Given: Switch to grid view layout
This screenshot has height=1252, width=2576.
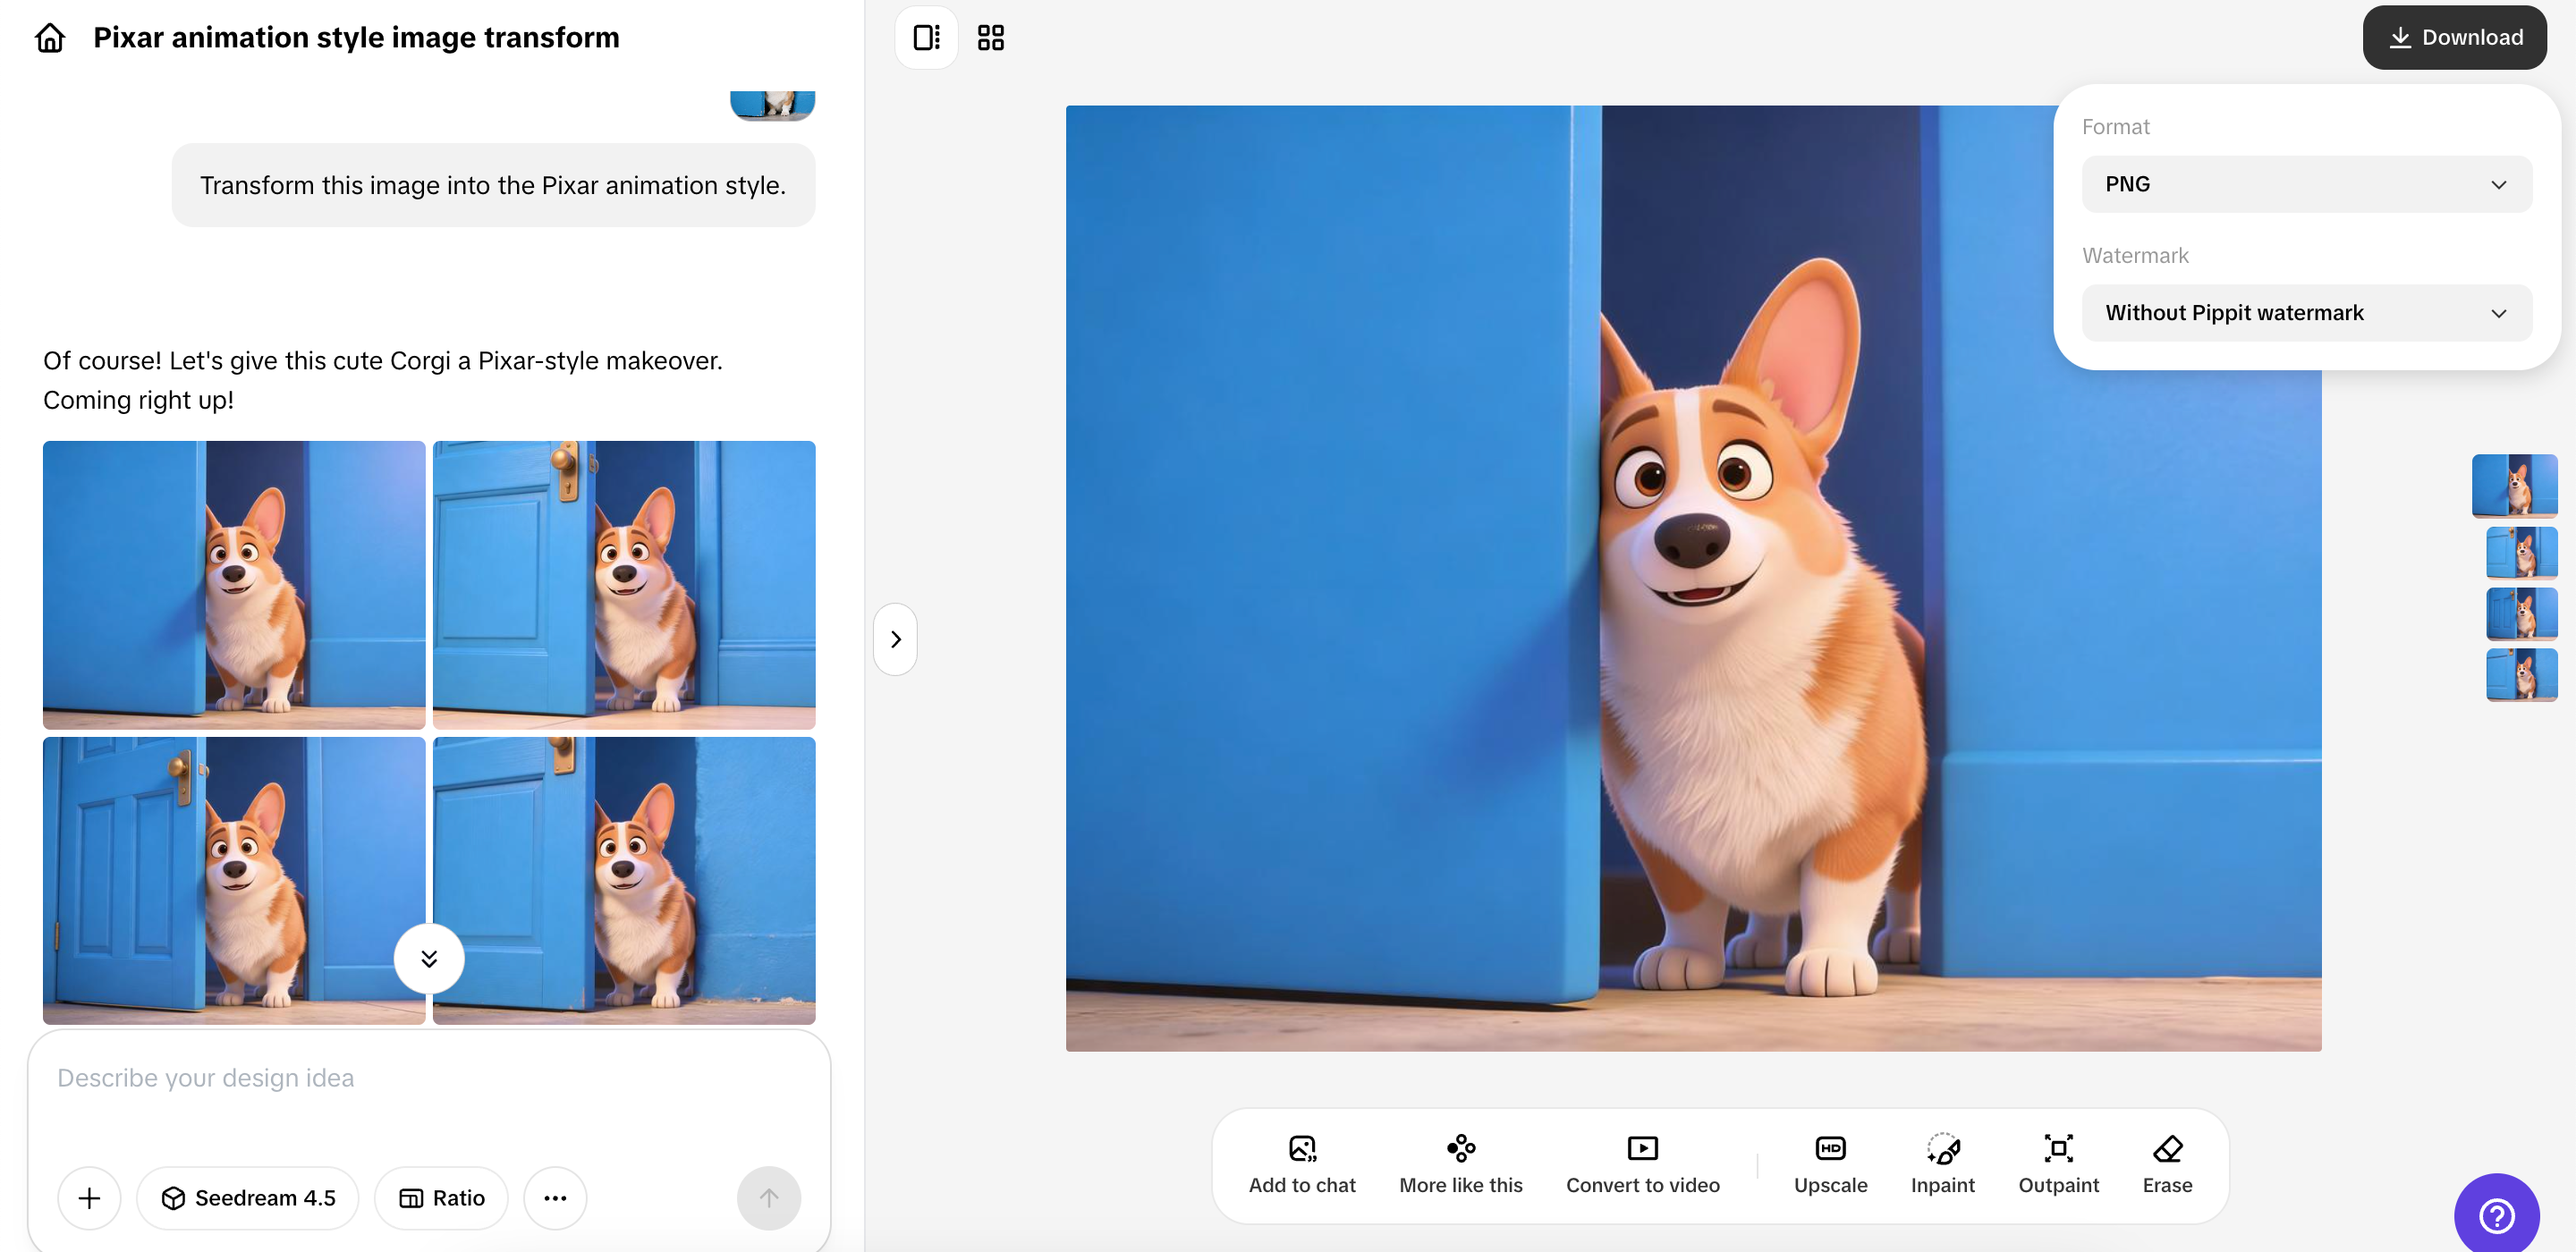Looking at the screenshot, I should [990, 38].
